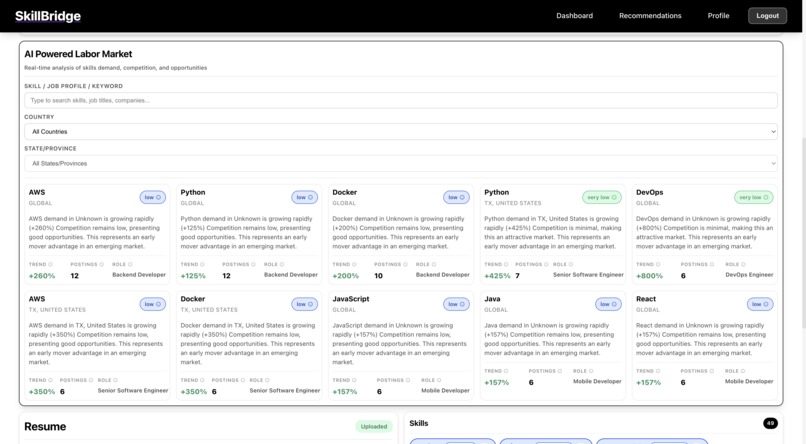The image size is (806, 444).
Task: Click the 'low' badge on Docker TX card
Action: (x=304, y=304)
